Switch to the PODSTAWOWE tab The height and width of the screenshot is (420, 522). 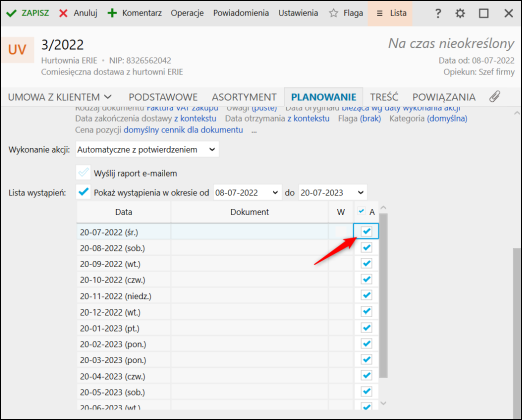163,97
